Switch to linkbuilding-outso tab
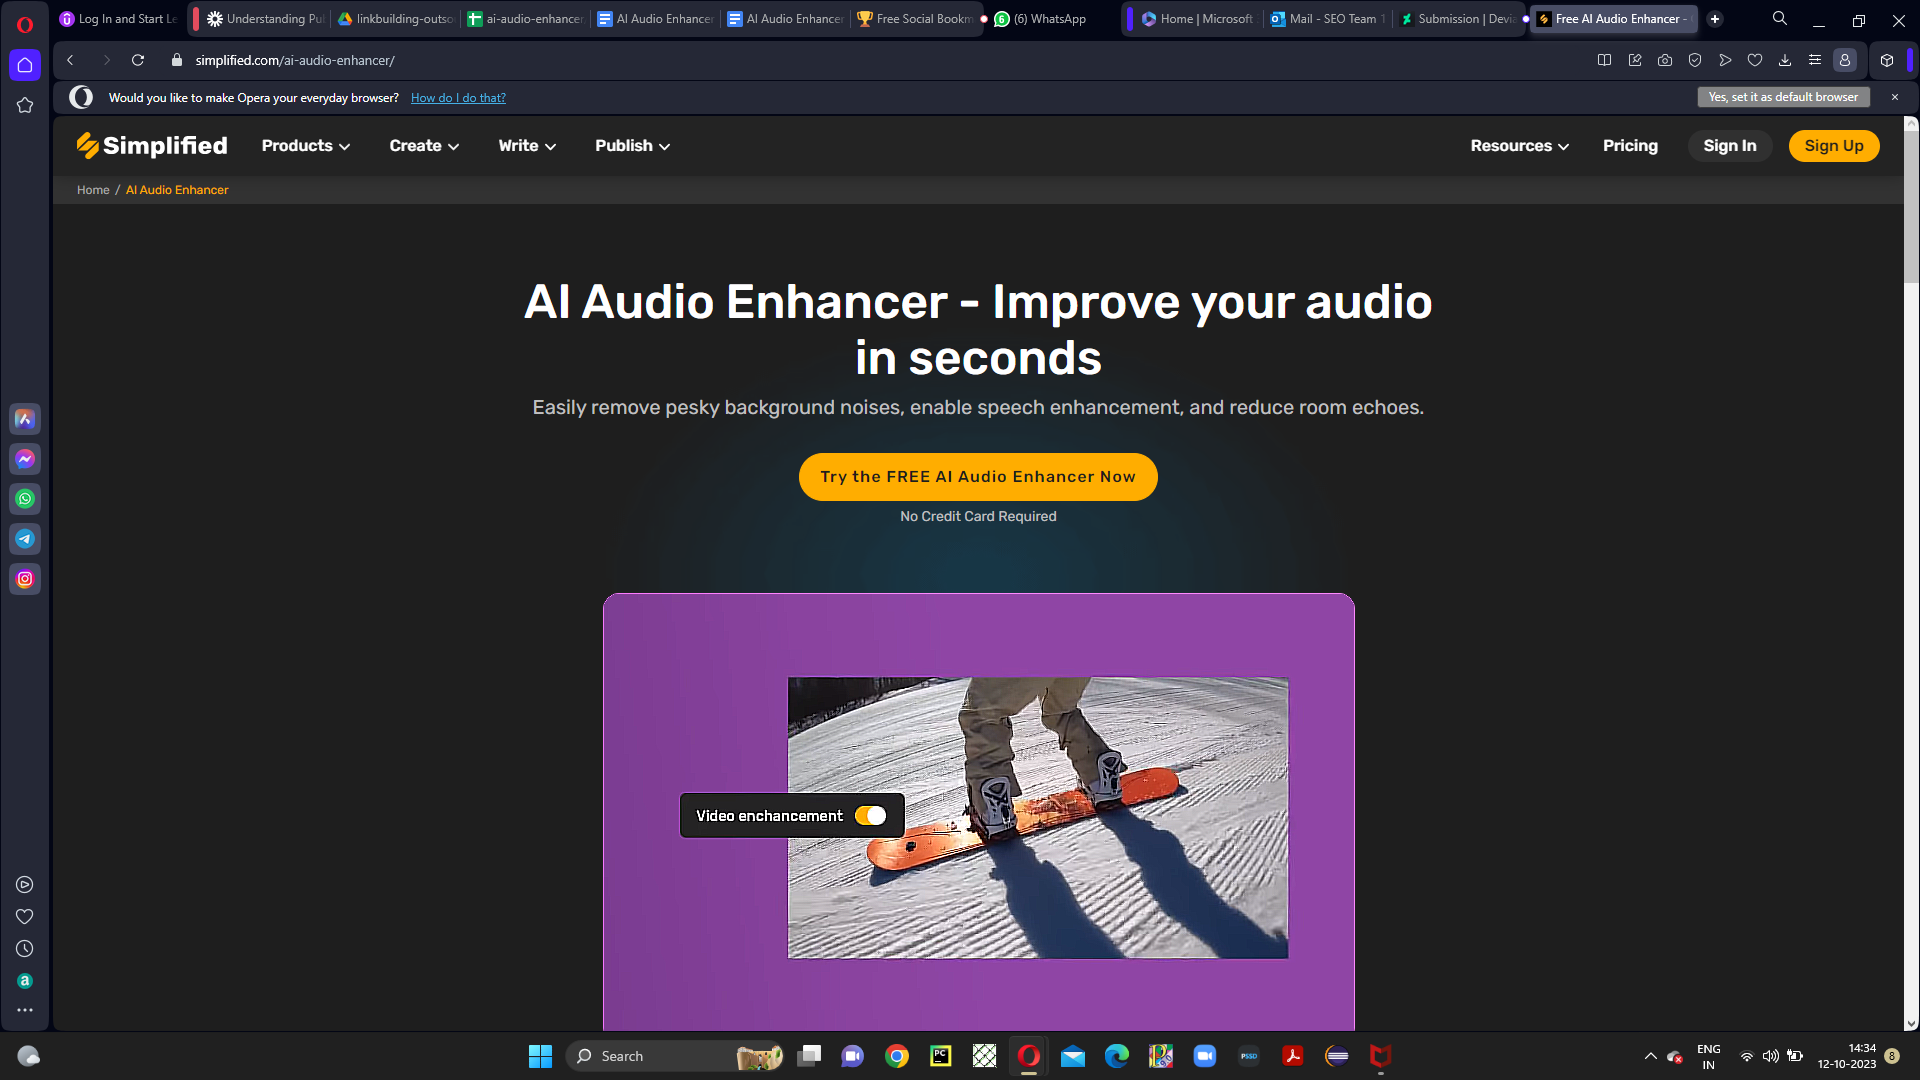 395,18
